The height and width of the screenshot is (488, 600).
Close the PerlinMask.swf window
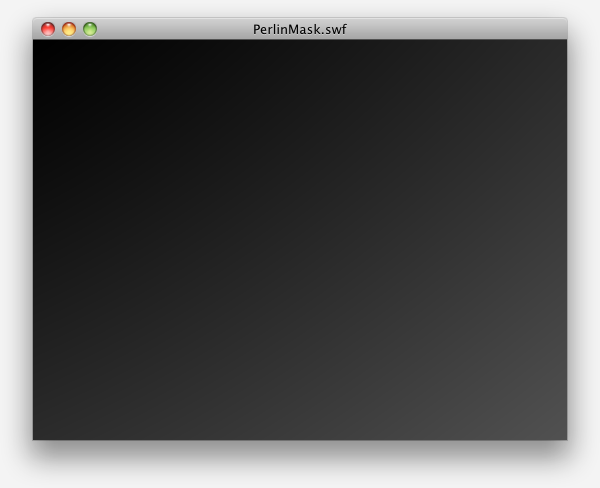[48, 29]
